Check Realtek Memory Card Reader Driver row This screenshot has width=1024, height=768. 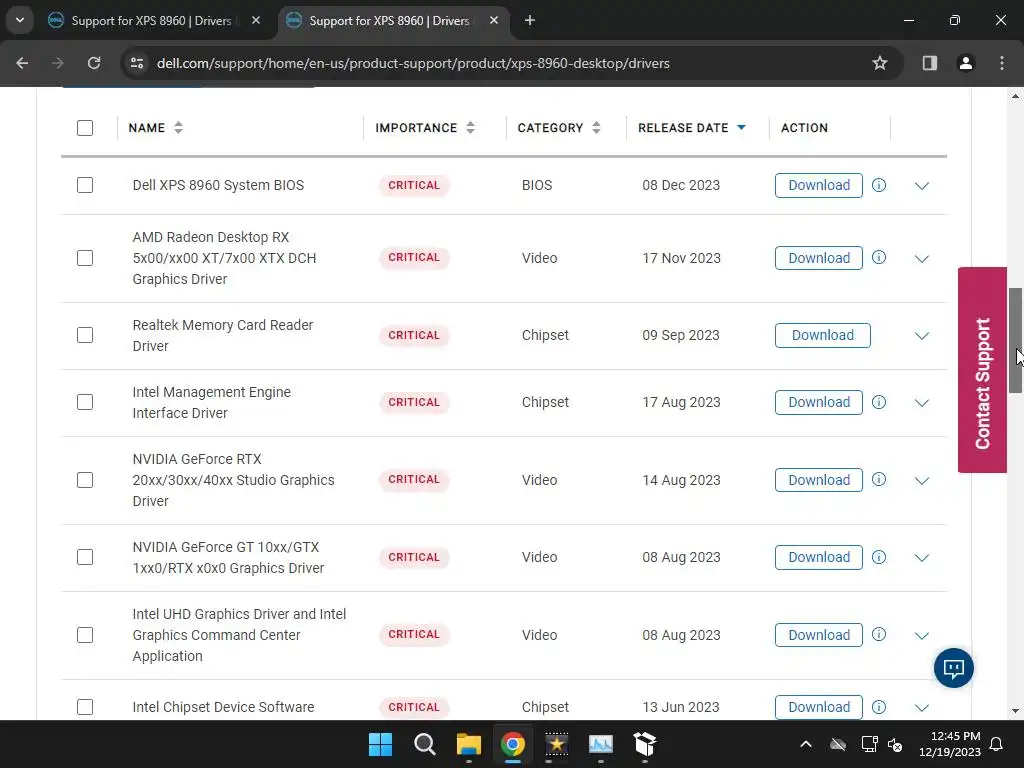tap(85, 335)
